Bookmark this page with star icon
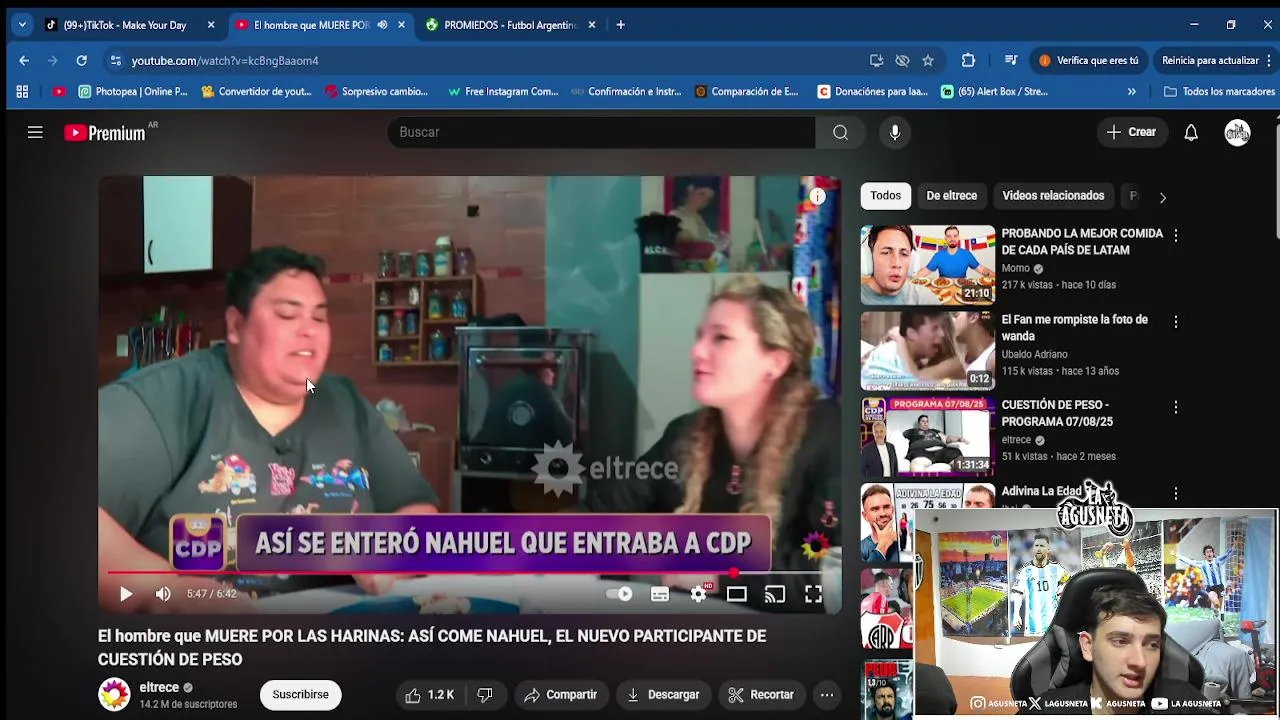Image resolution: width=1280 pixels, height=720 pixels. [x=928, y=61]
